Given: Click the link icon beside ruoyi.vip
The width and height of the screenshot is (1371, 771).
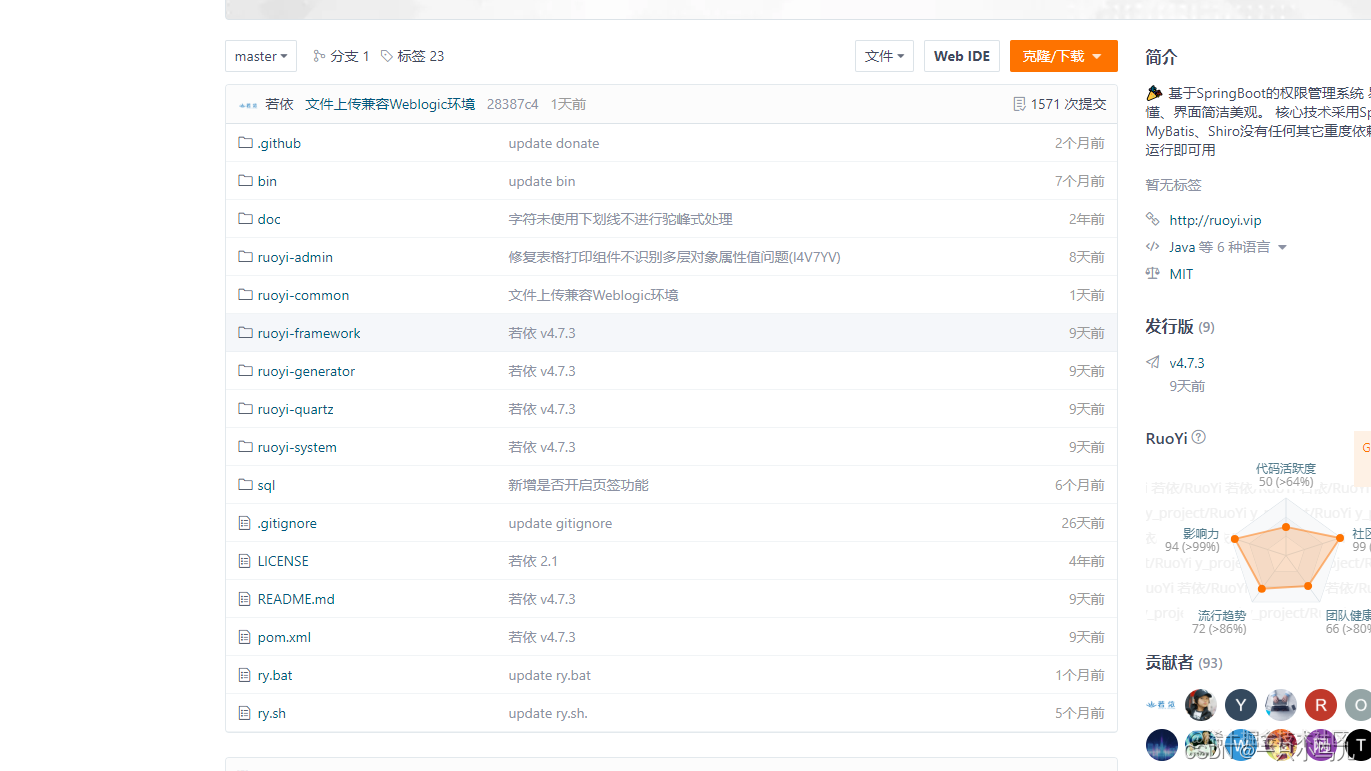Looking at the screenshot, I should pos(1152,220).
